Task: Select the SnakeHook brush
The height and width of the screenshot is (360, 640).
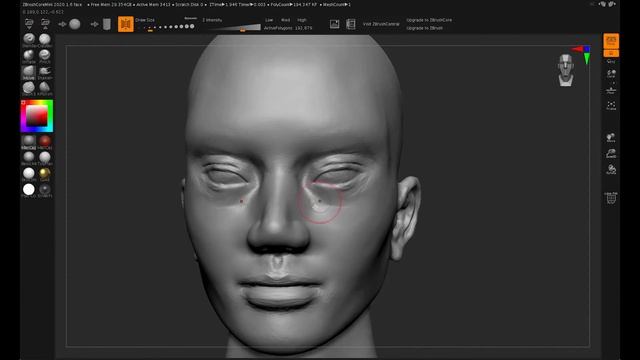Action: pyautogui.click(x=45, y=72)
